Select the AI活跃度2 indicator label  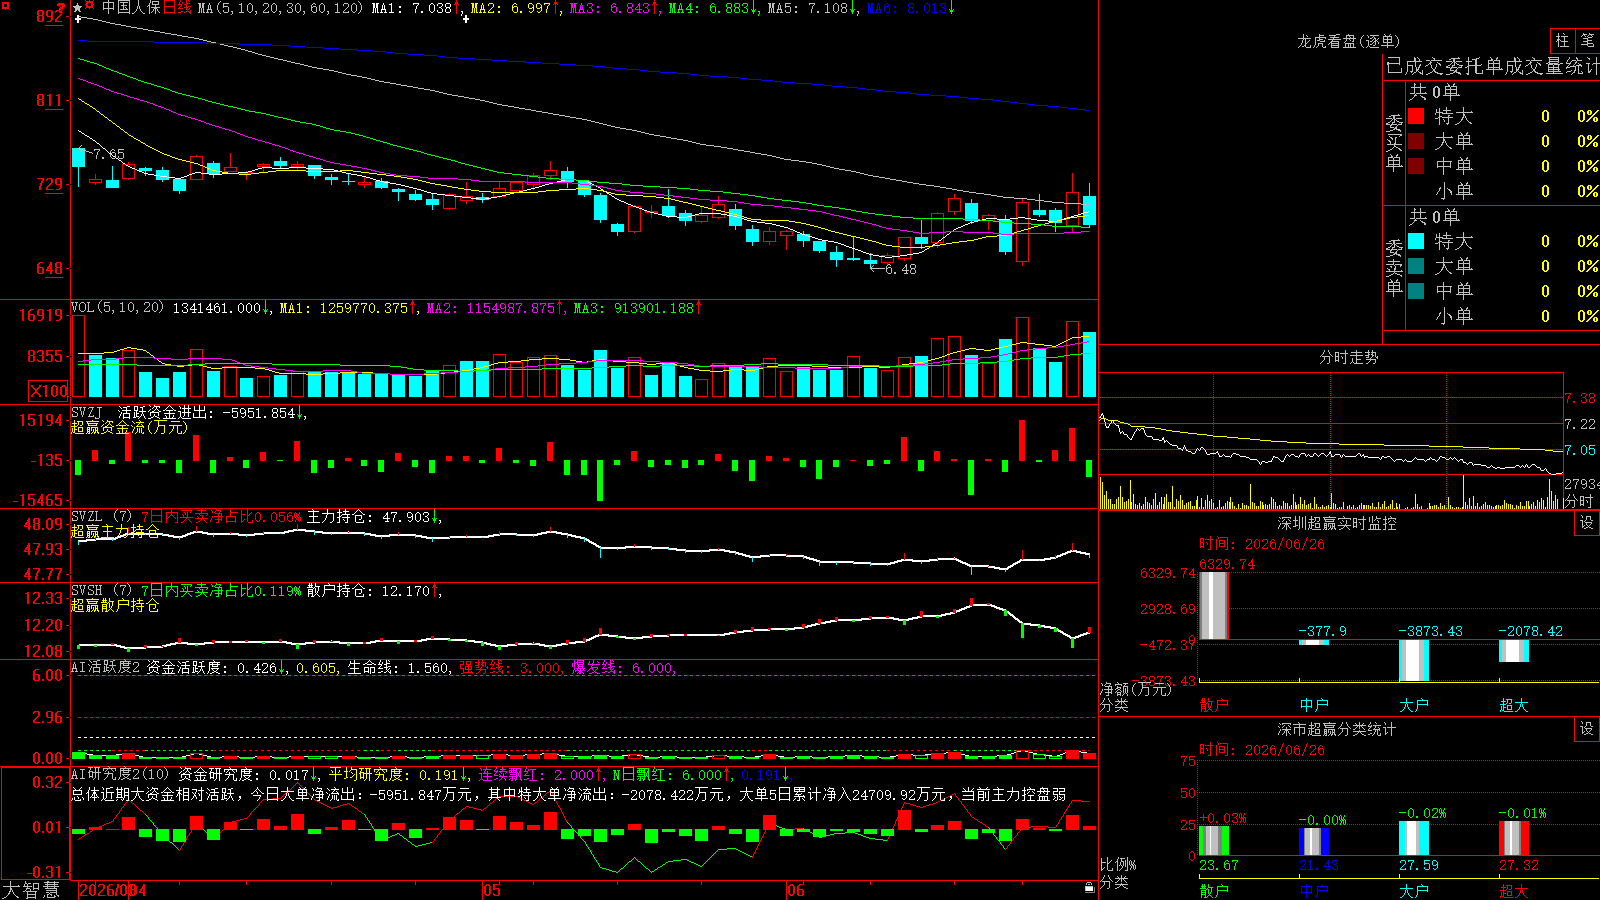click(106, 667)
